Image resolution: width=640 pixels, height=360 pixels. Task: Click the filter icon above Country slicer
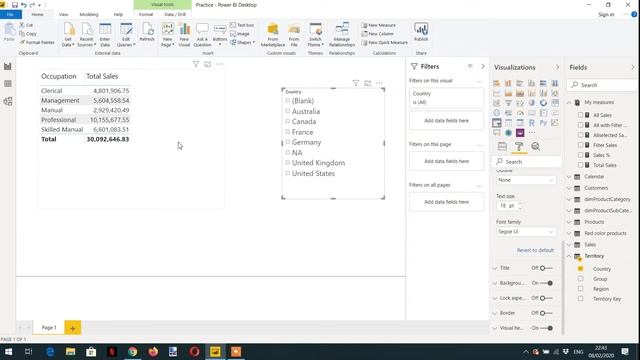coord(356,83)
